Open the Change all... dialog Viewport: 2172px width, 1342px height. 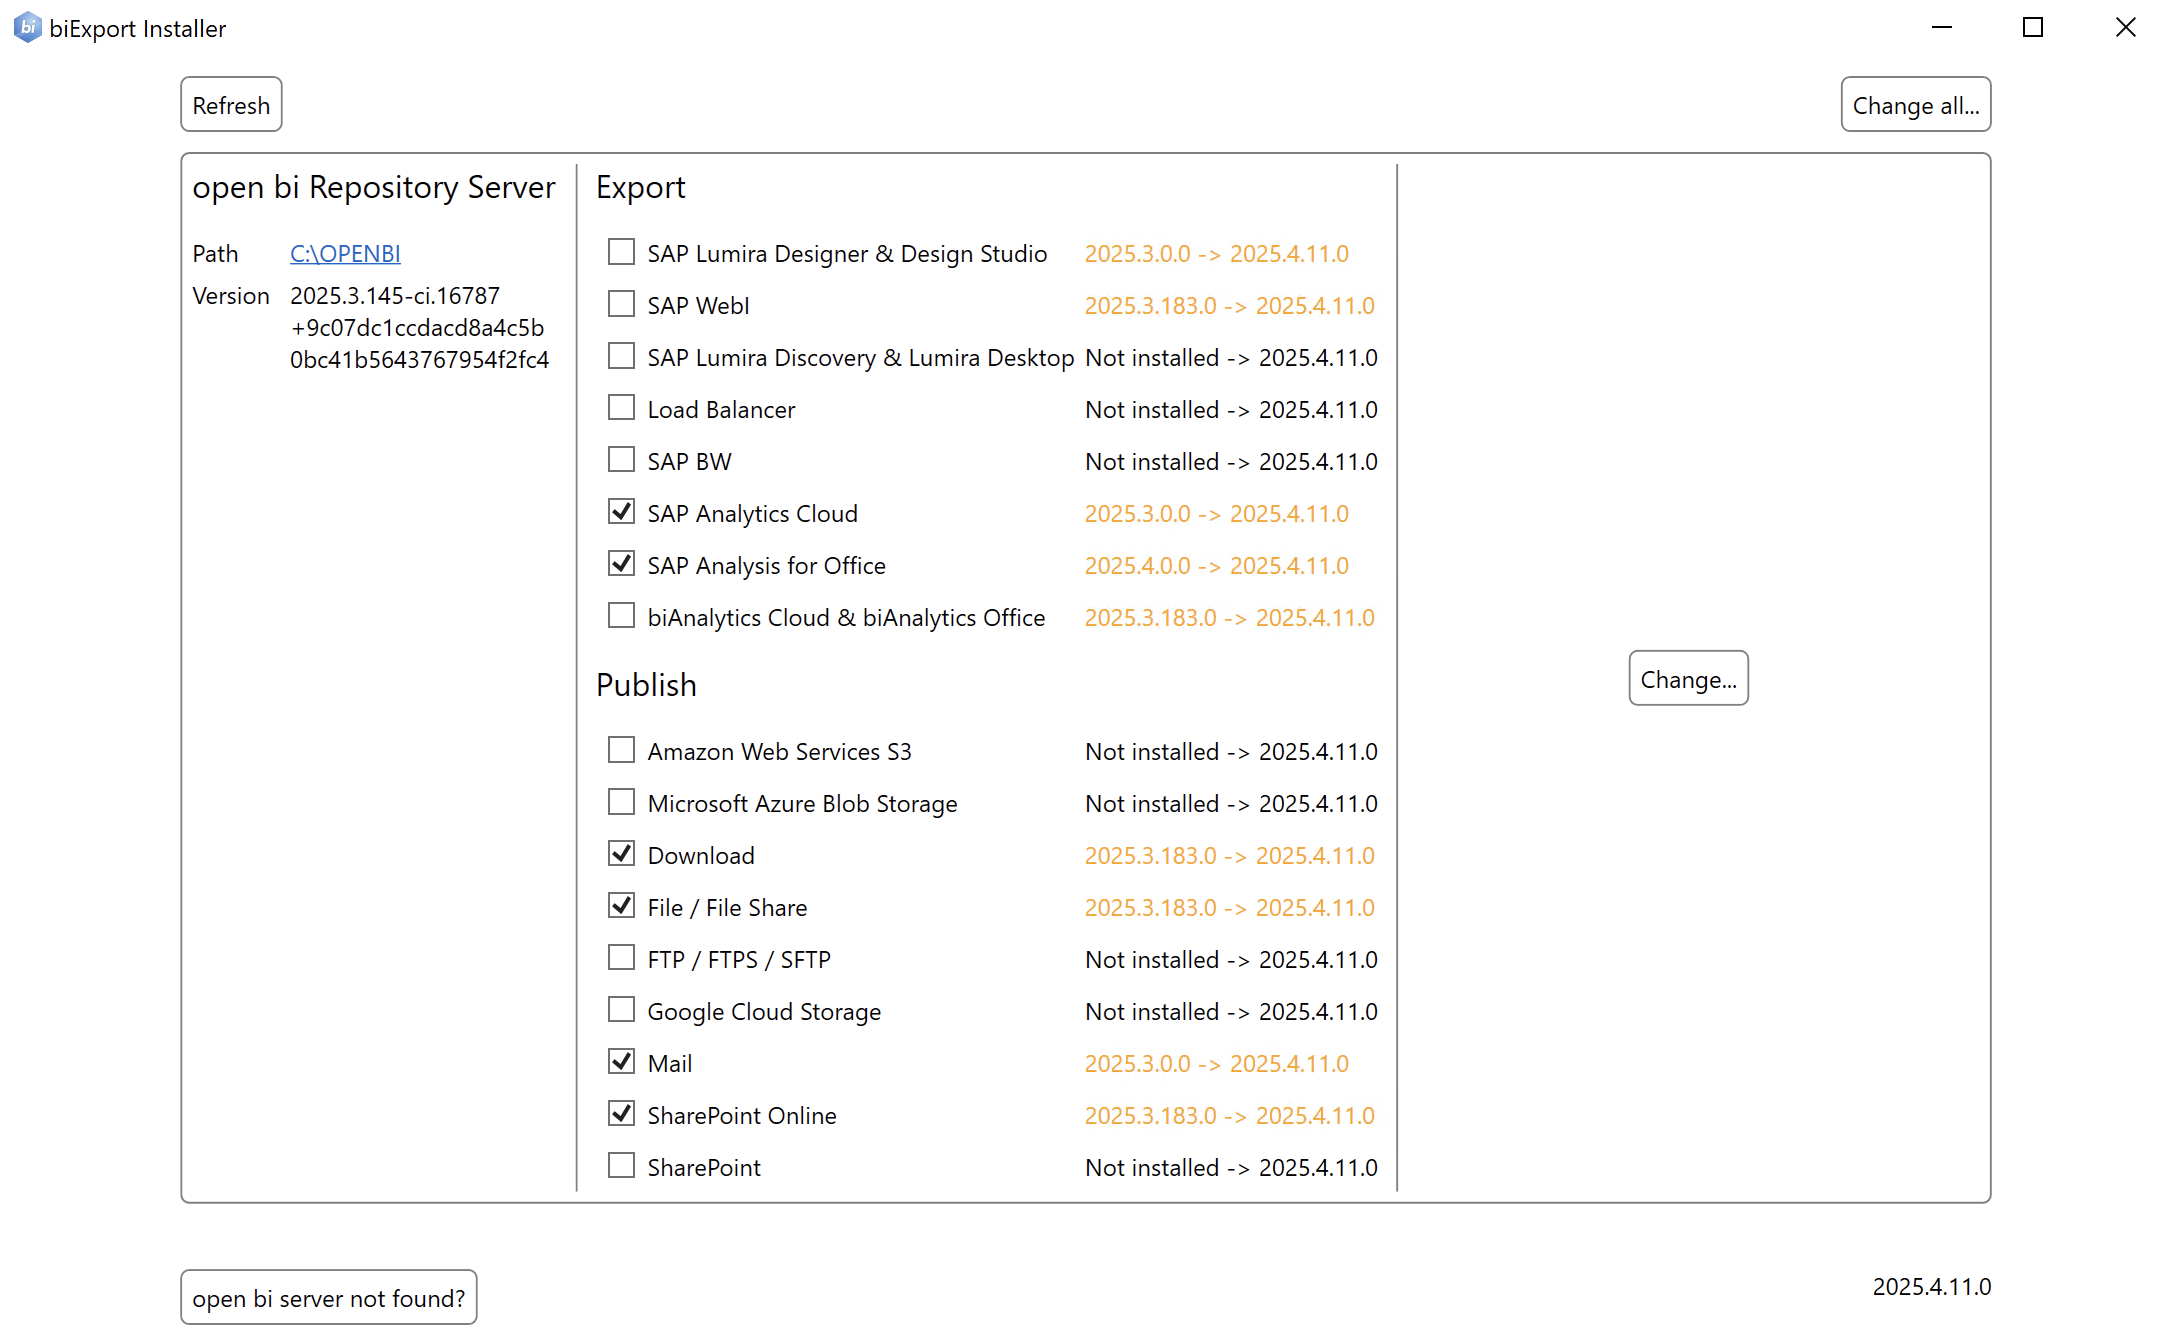[1915, 105]
